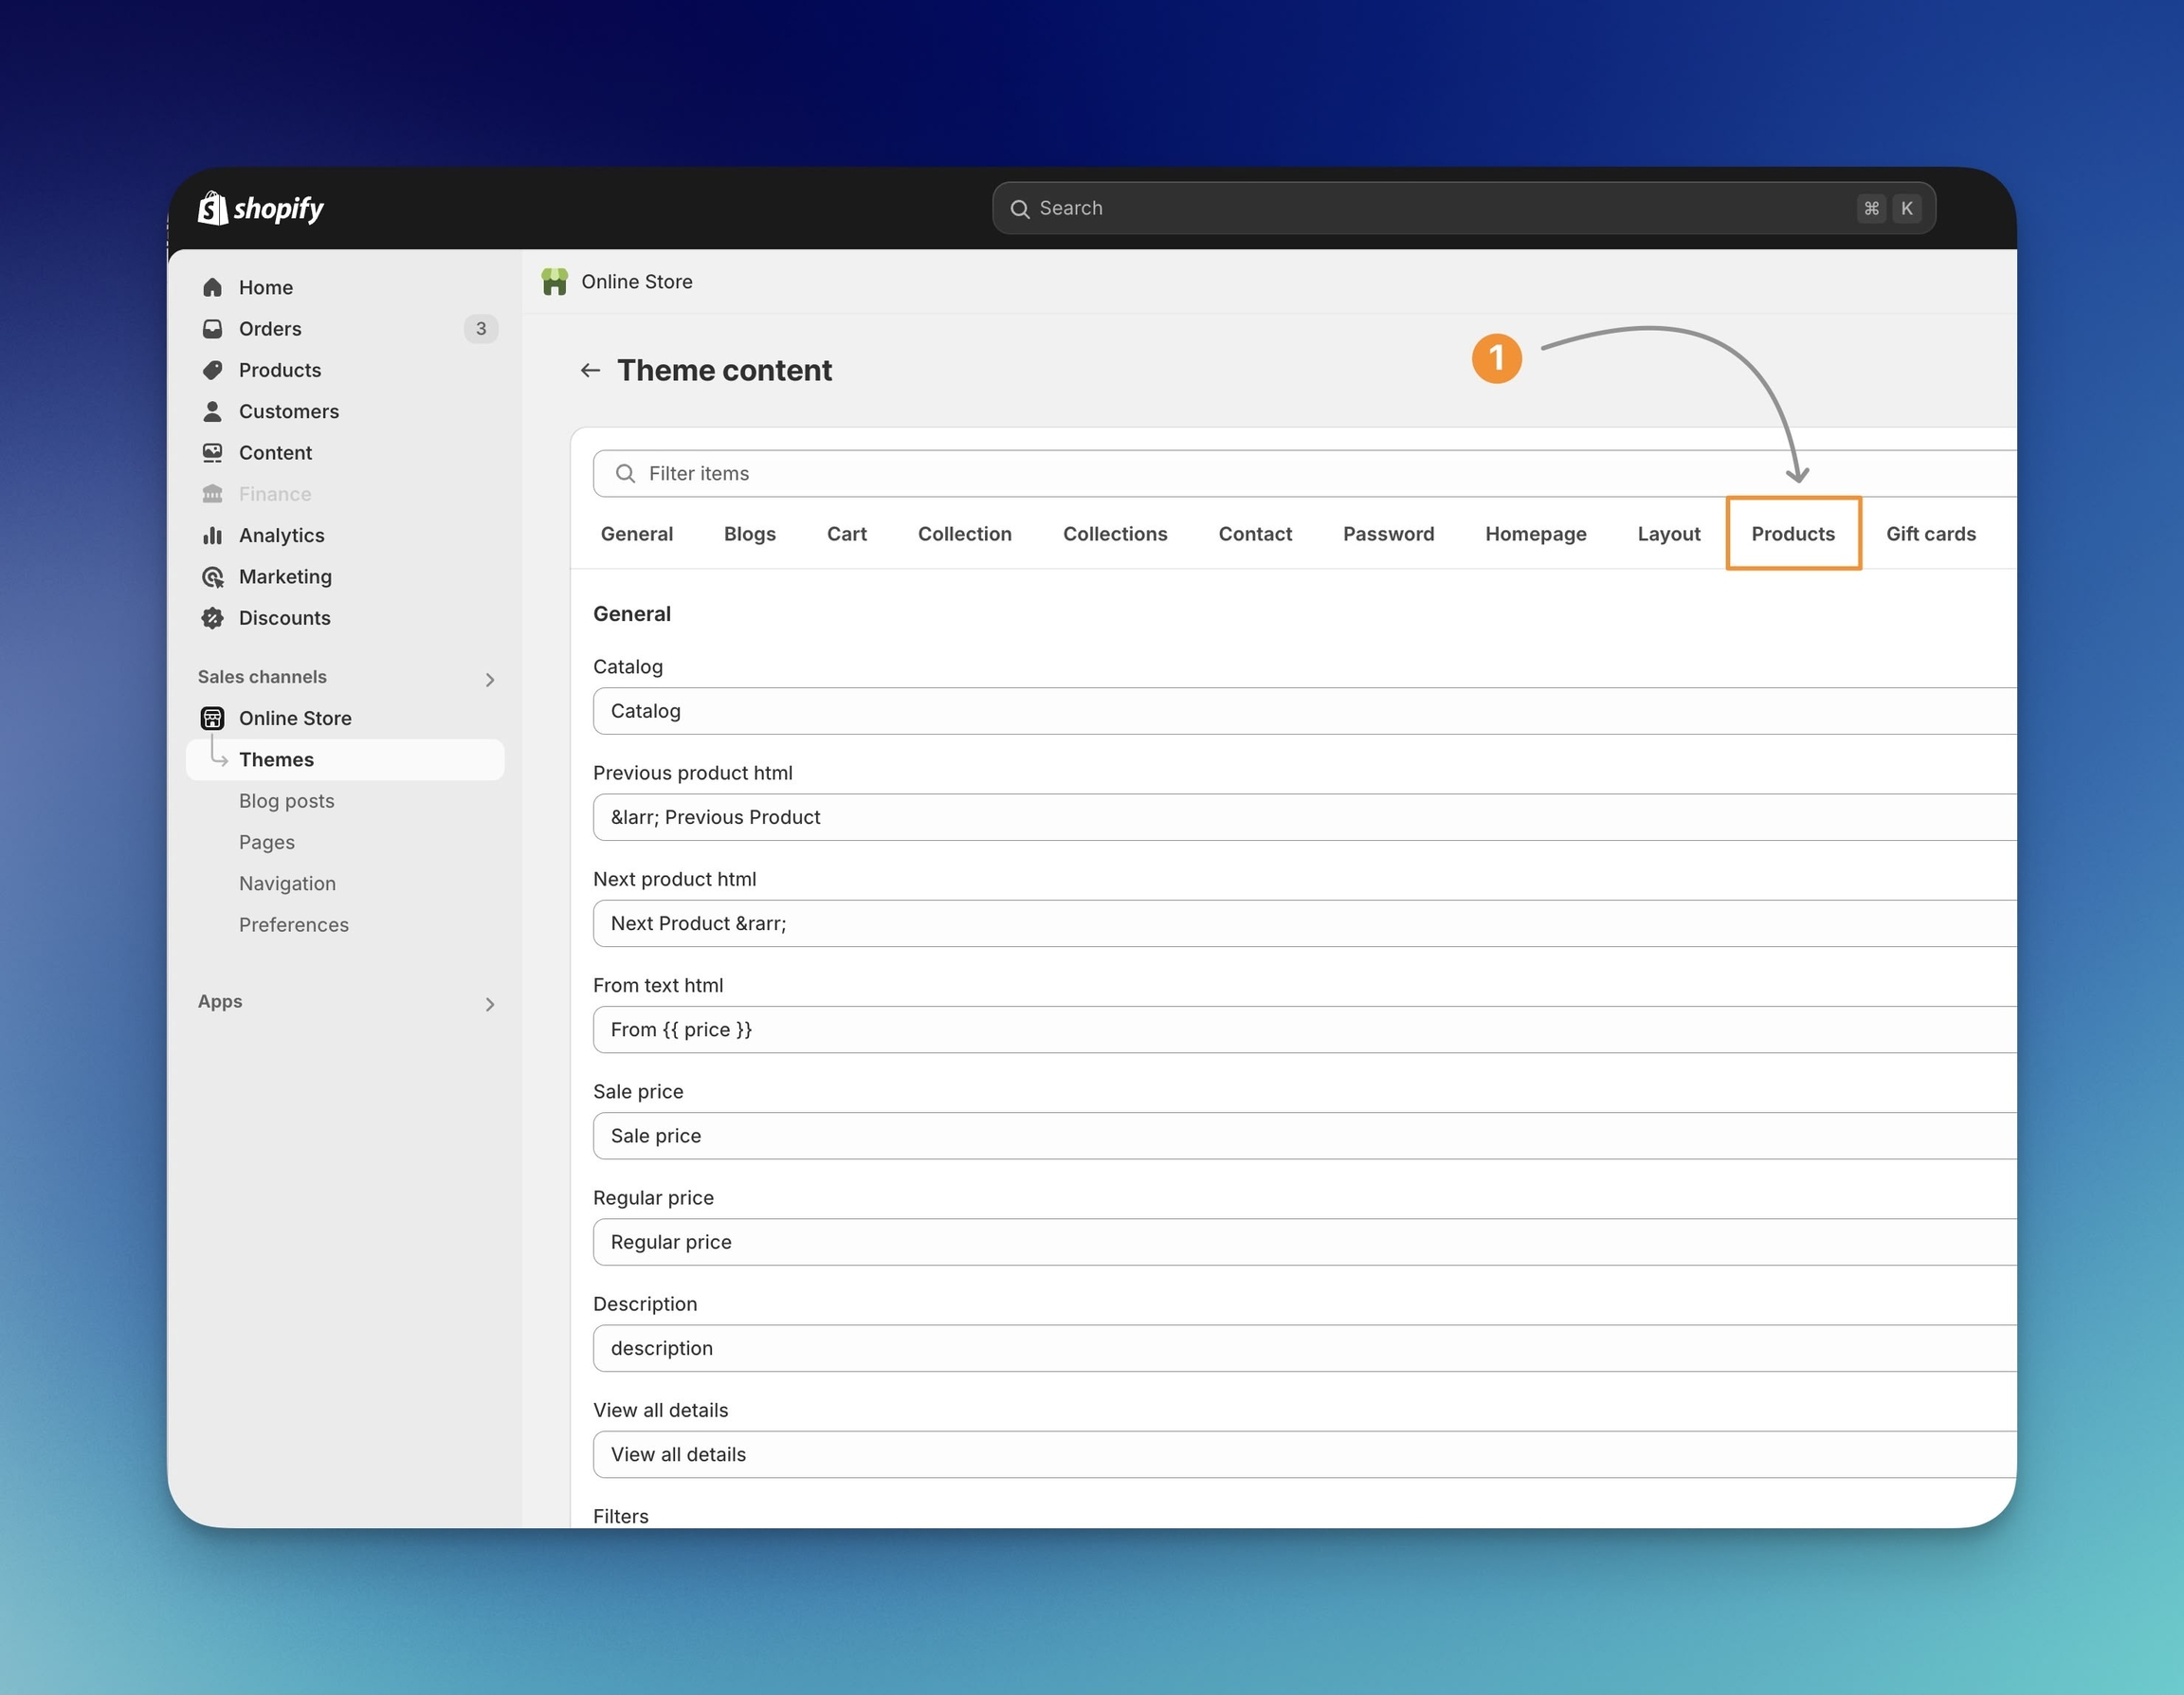Screen dimensions: 2184x1695
Task: Click the Analytics bar chart icon
Action: [x=212, y=535]
